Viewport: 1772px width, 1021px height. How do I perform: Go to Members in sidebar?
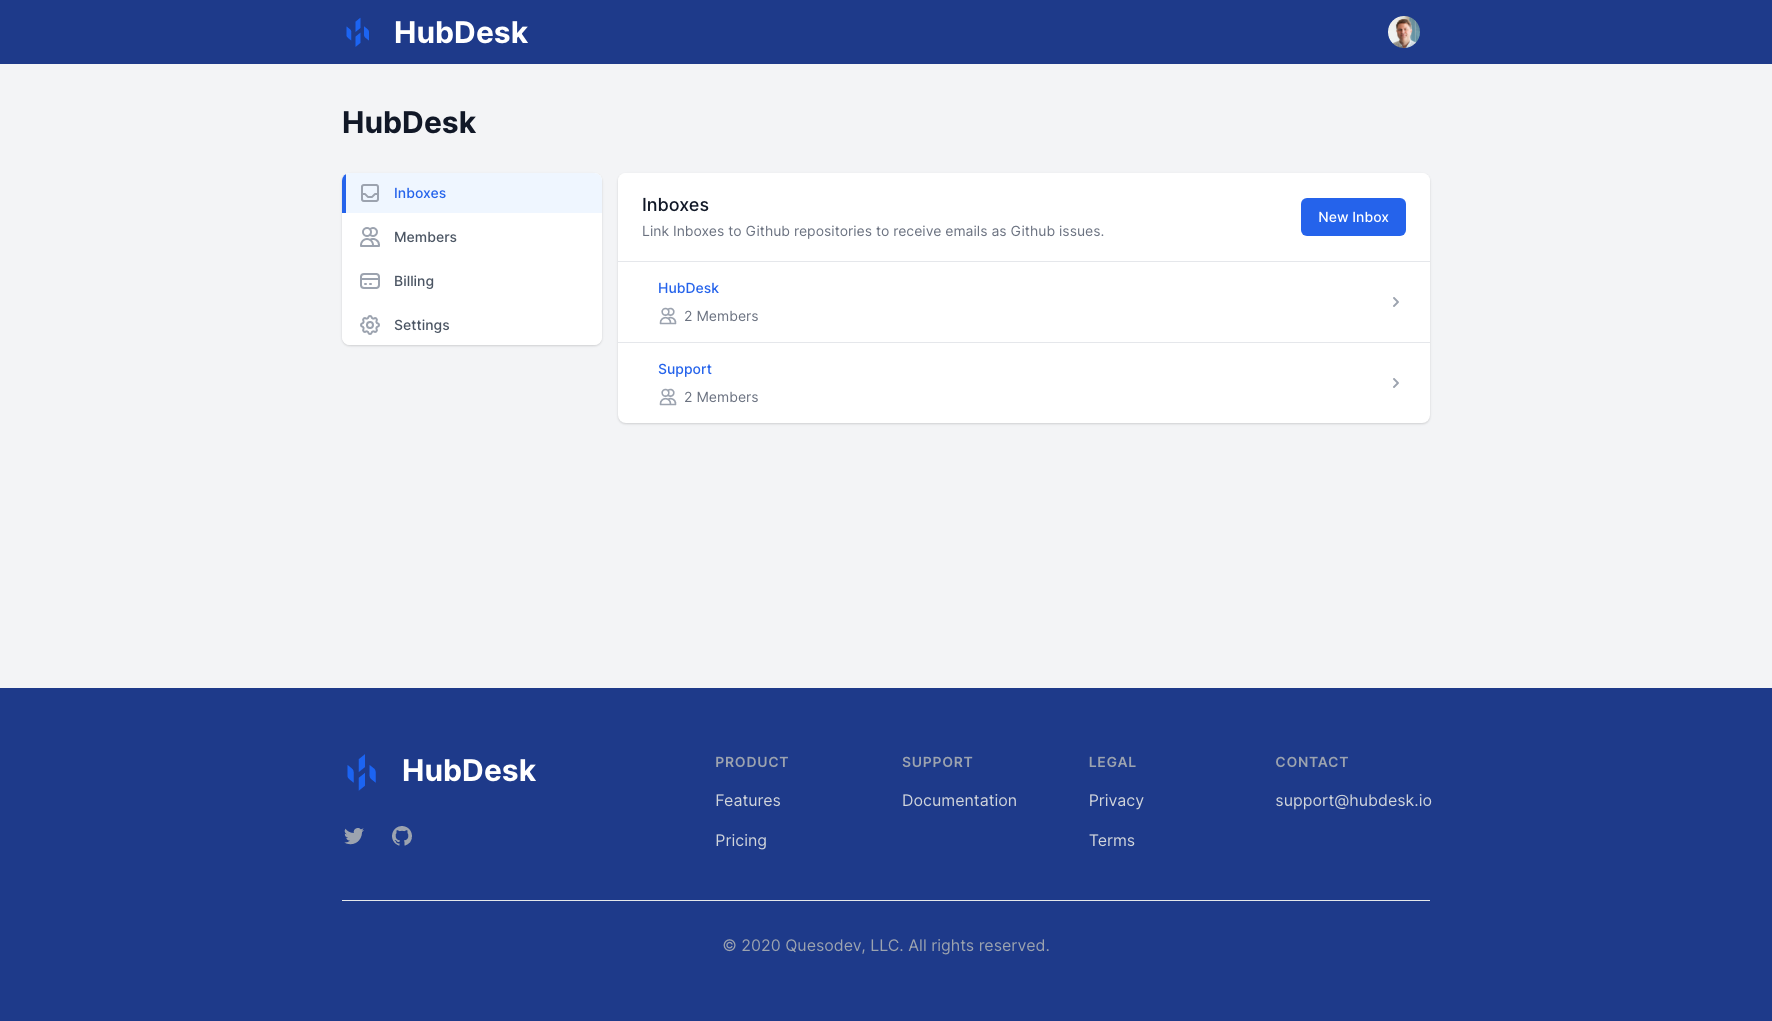(x=472, y=237)
